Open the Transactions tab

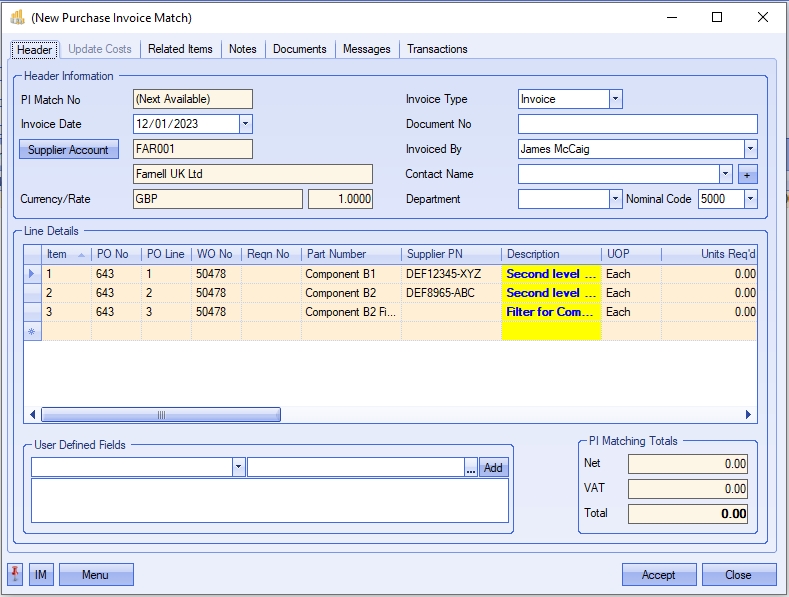pos(437,49)
